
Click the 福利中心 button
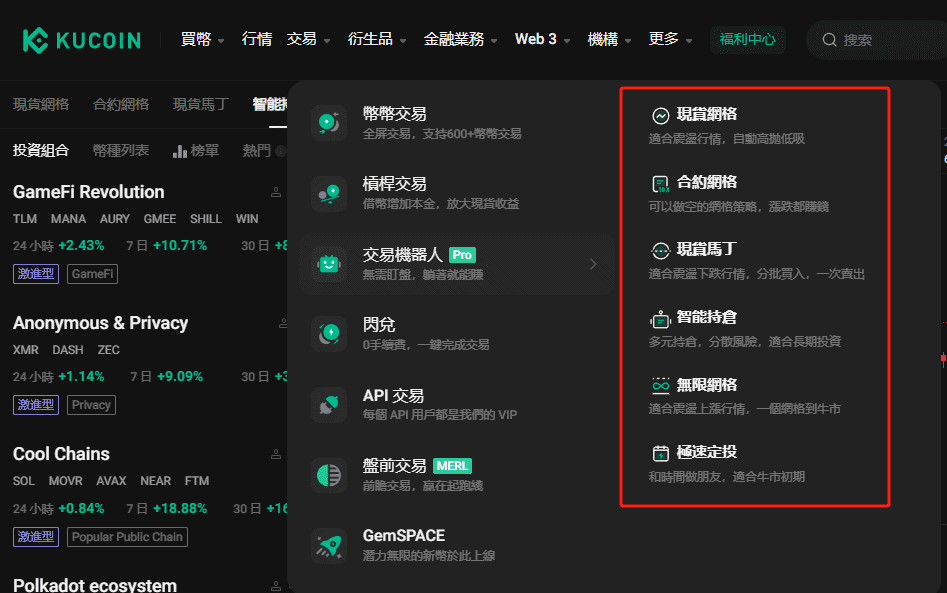click(748, 40)
